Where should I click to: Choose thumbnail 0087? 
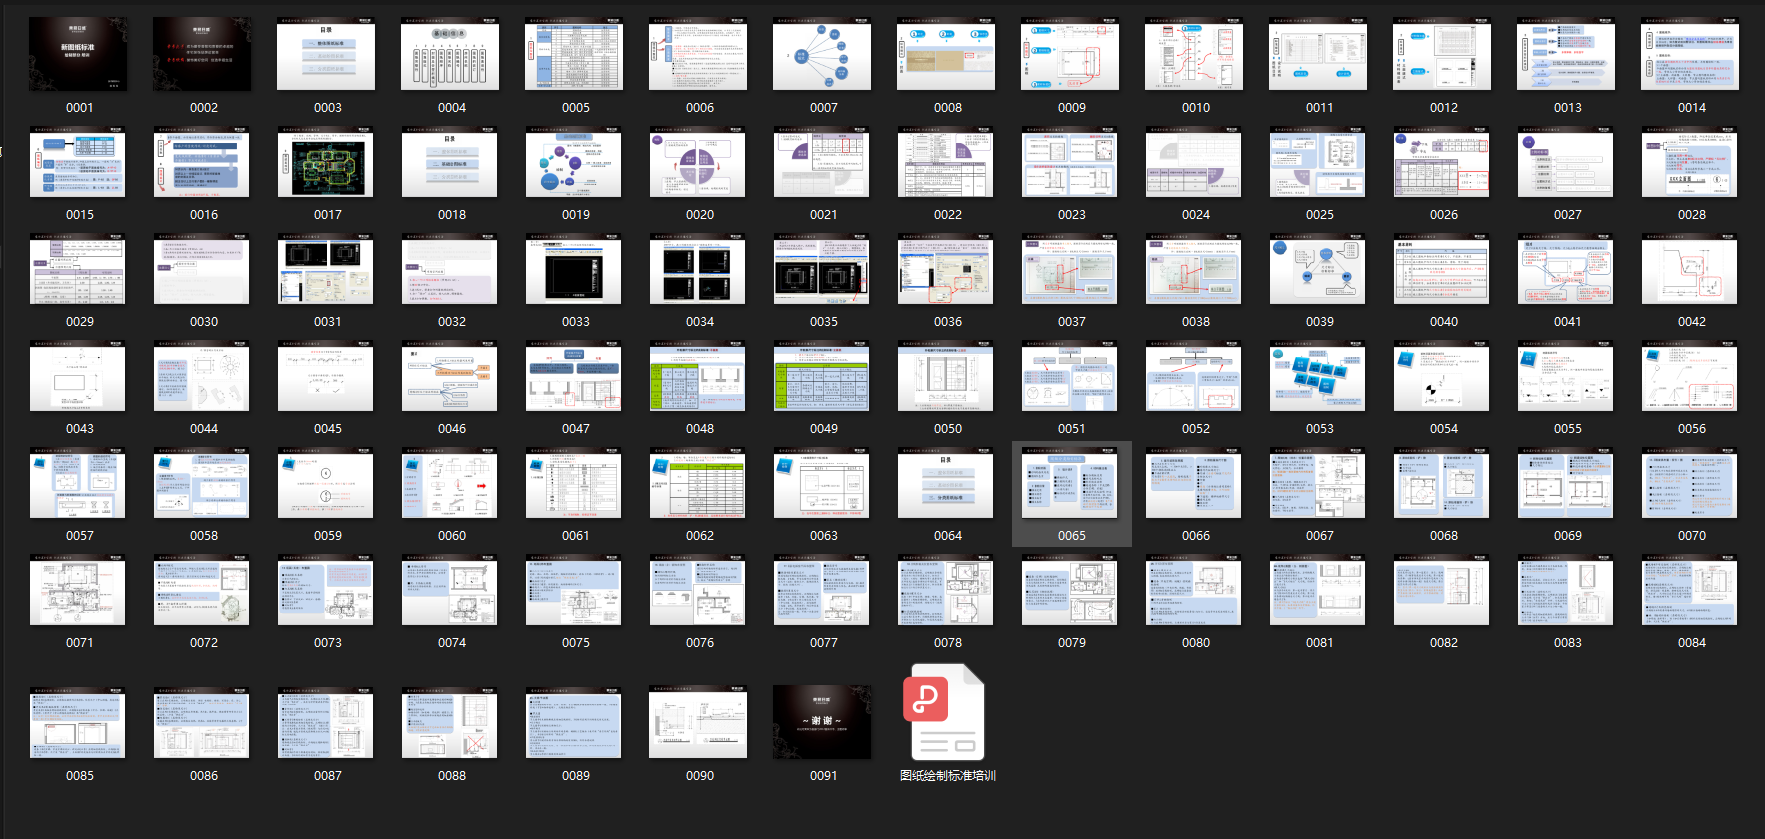point(326,723)
